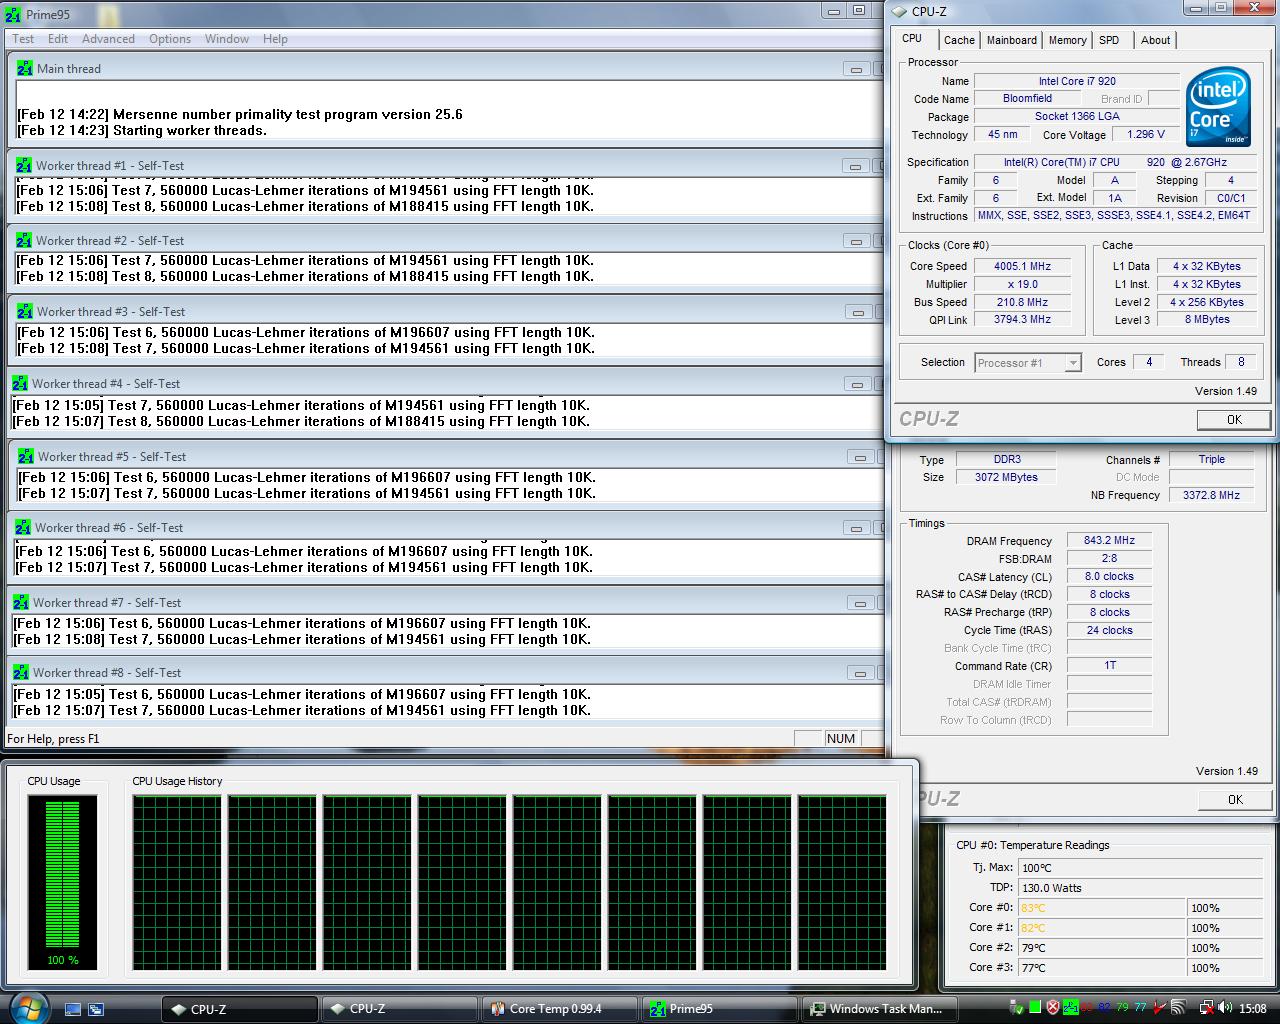This screenshot has width=1280, height=1024.
Task: Click the Safely Remove Hardware tray icon
Action: click(1016, 1007)
